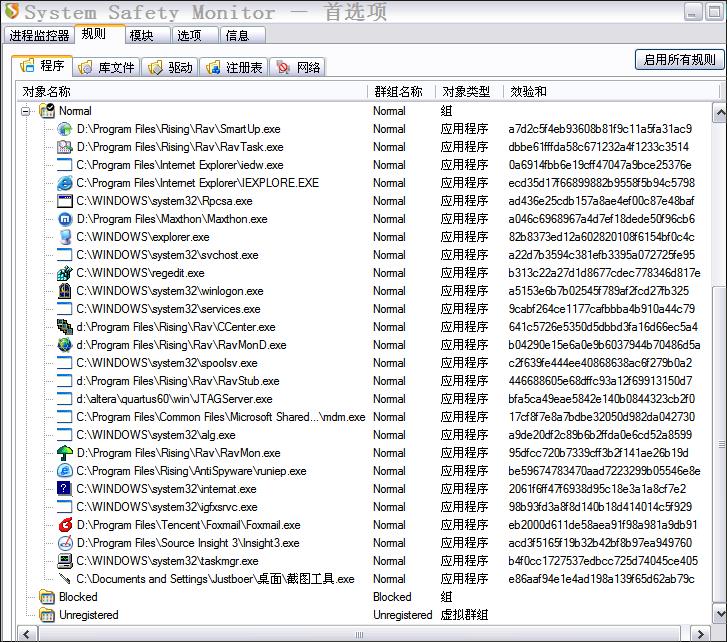Screen dimensions: 727x642
Task: Click the System Safety Monitor shield icon
Action: point(12,11)
